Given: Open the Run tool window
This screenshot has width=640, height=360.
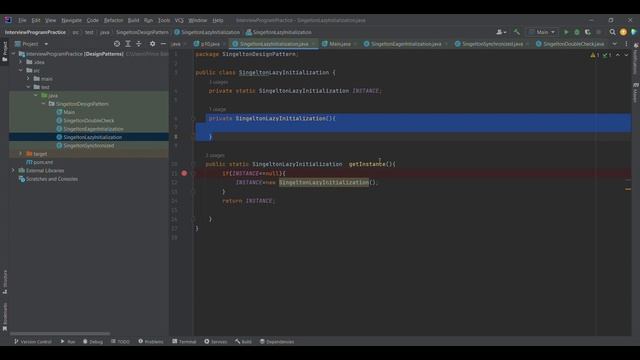Looking at the screenshot, I should pyautogui.click(x=68, y=342).
